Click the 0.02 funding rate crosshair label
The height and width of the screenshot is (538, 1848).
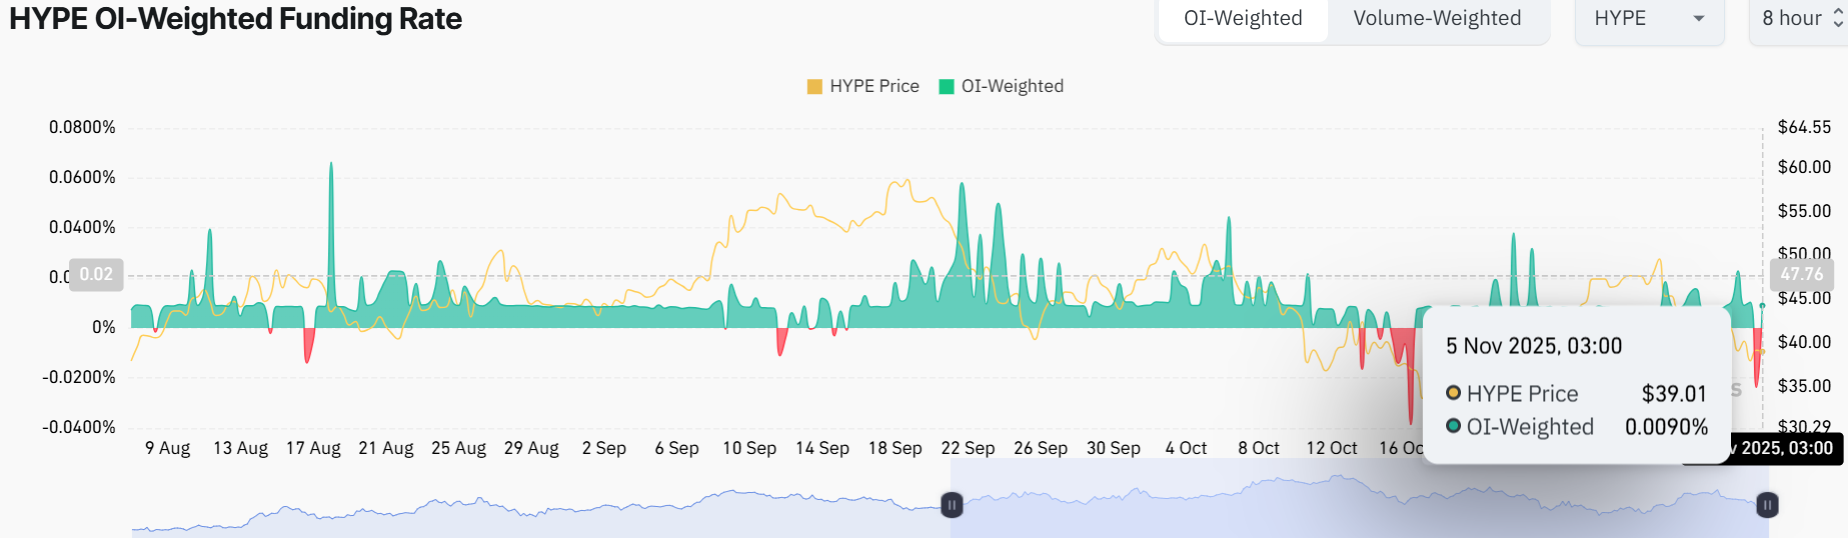click(x=96, y=274)
